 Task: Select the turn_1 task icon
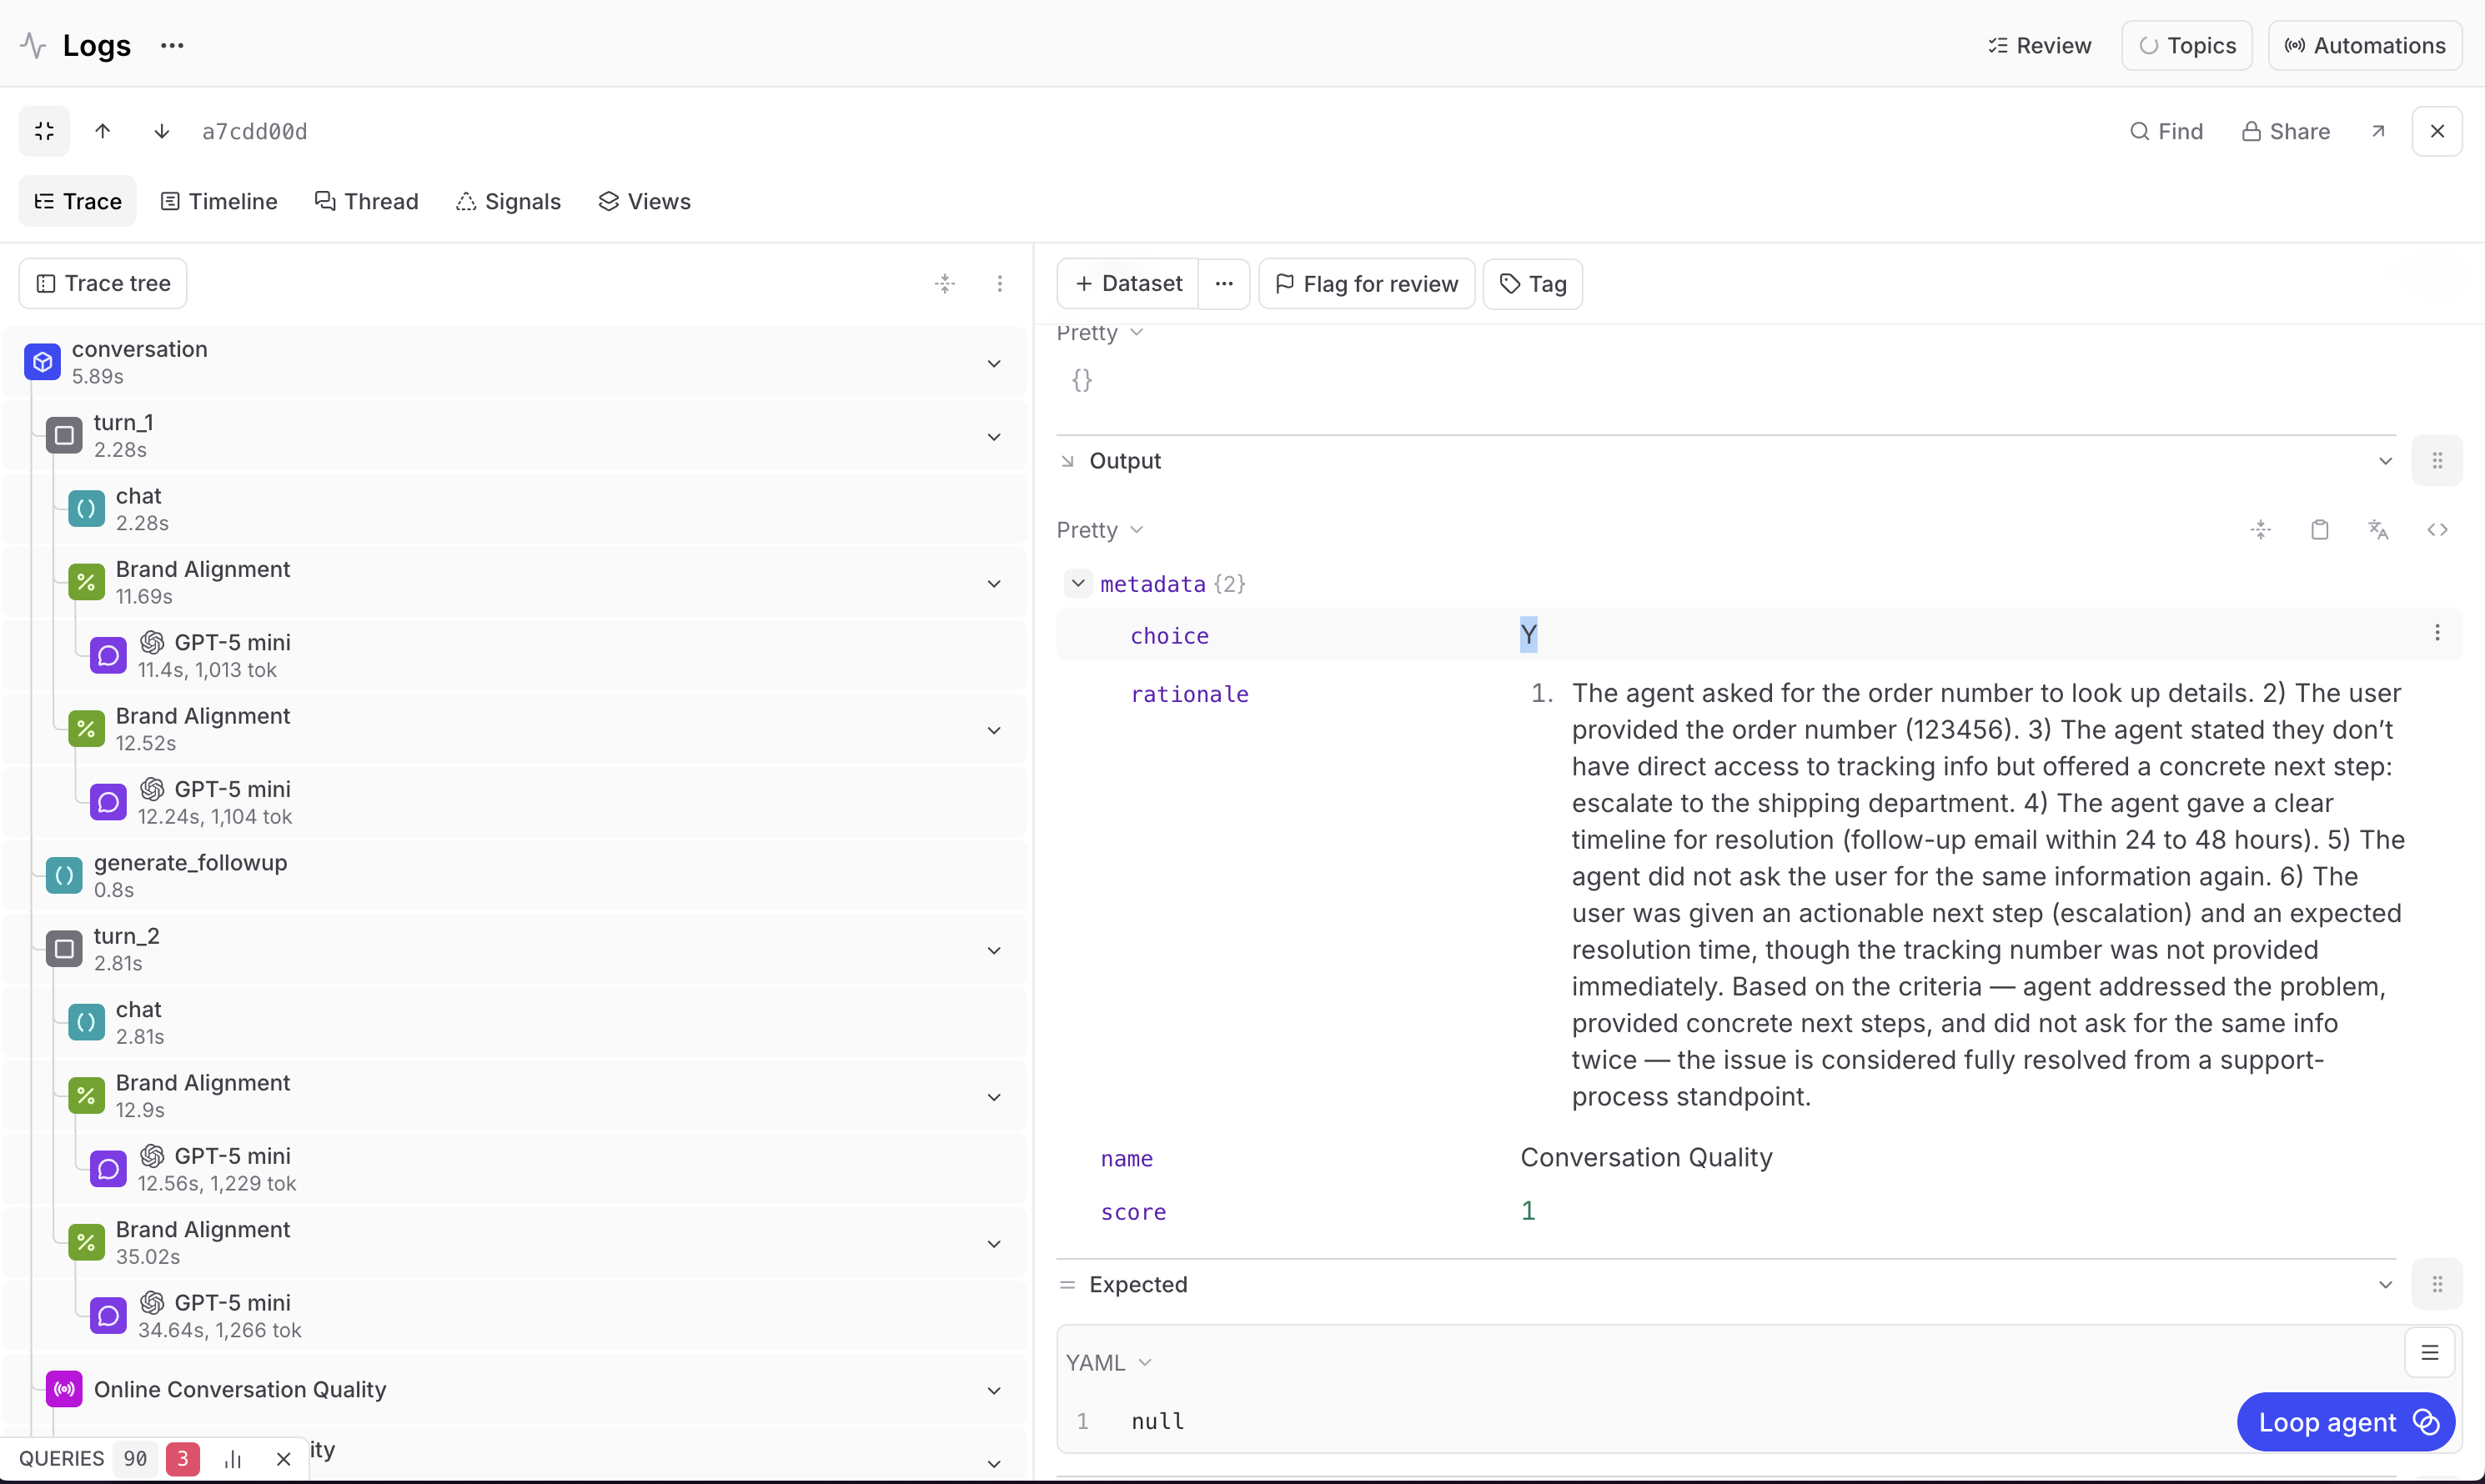pyautogui.click(x=65, y=435)
